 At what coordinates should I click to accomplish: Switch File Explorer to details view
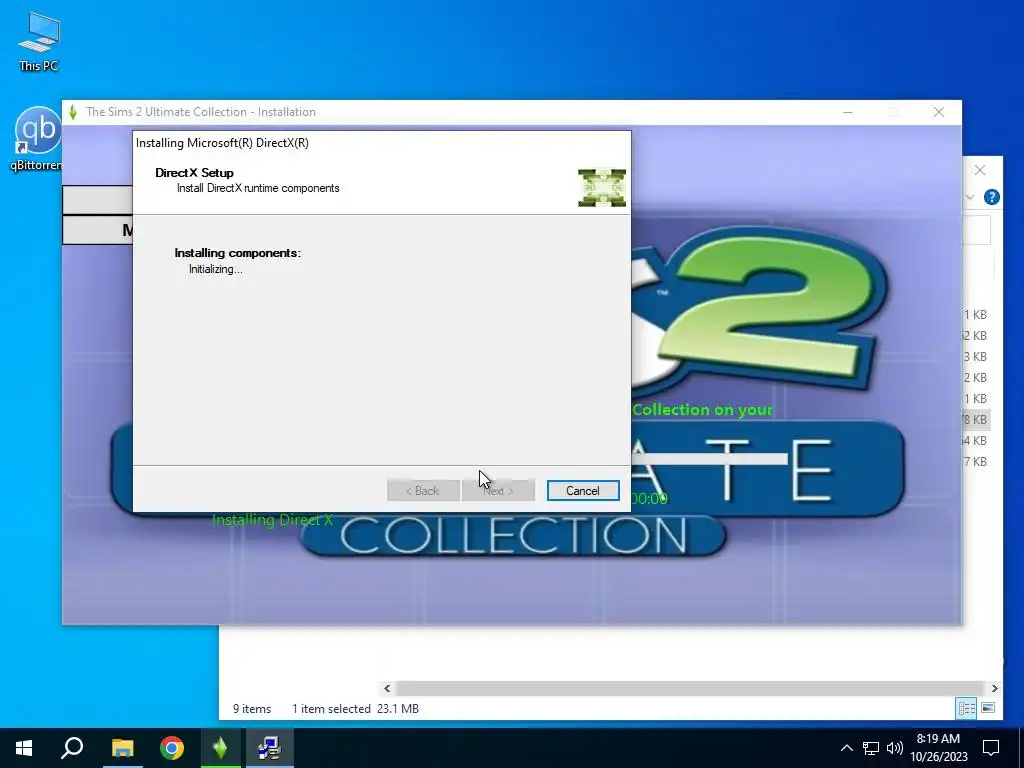click(967, 708)
